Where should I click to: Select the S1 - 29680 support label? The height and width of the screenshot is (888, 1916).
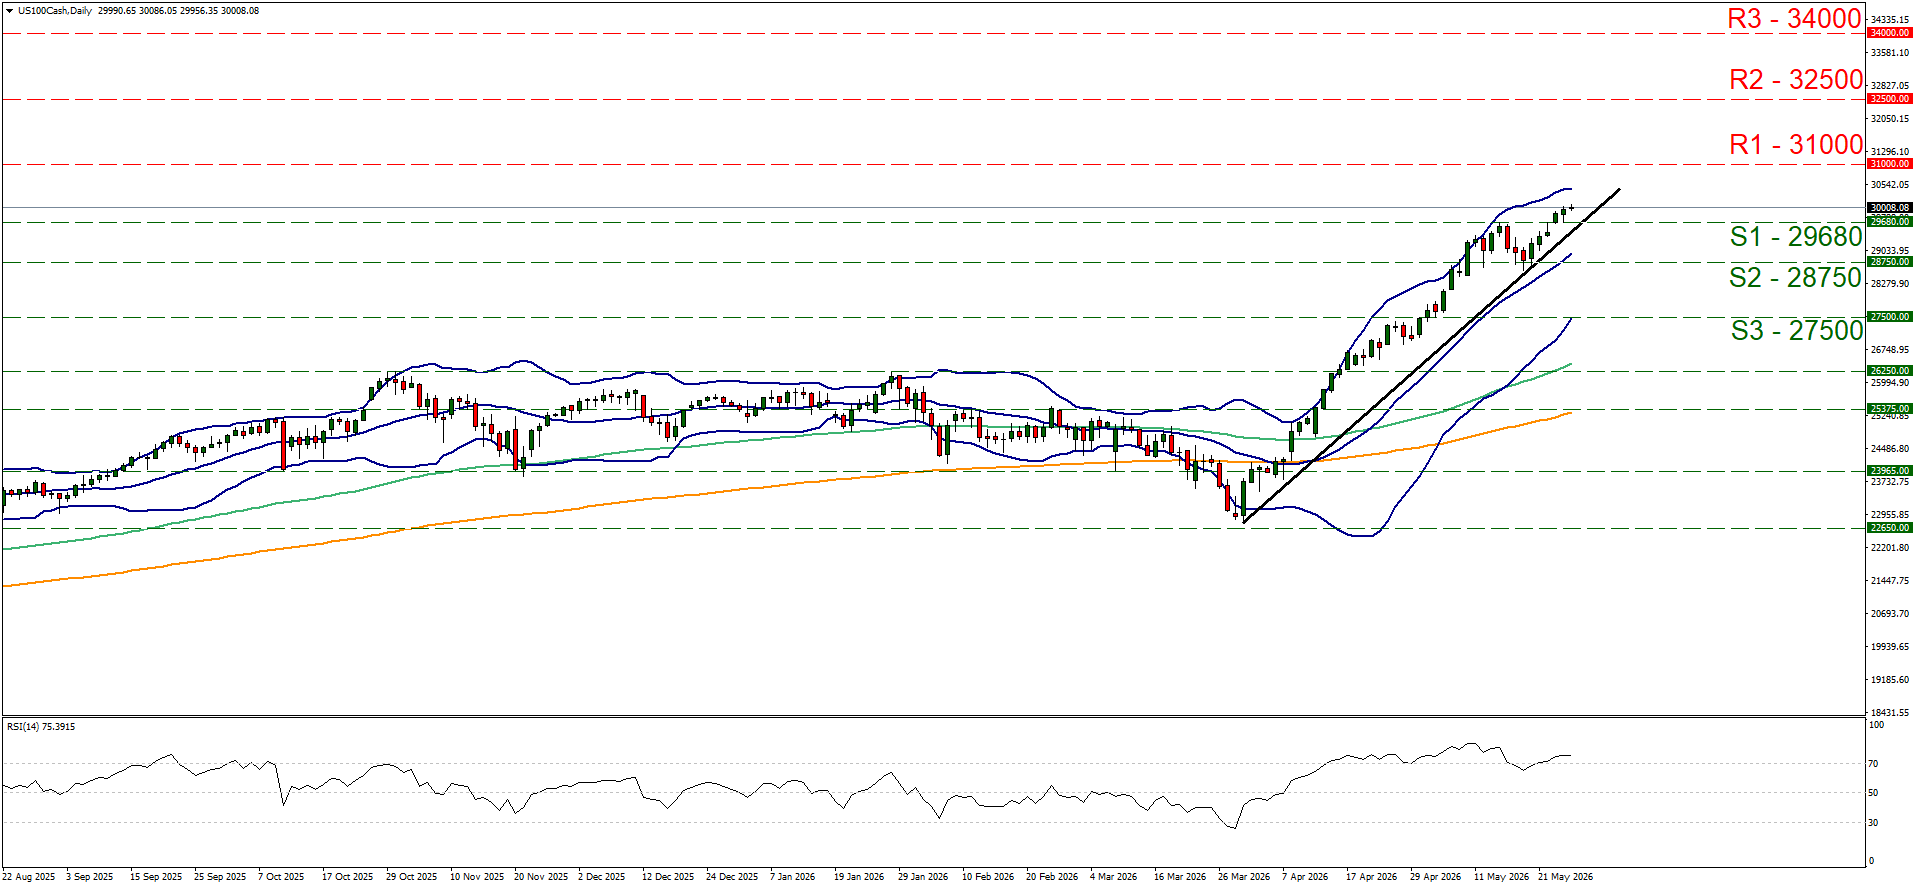click(1796, 237)
